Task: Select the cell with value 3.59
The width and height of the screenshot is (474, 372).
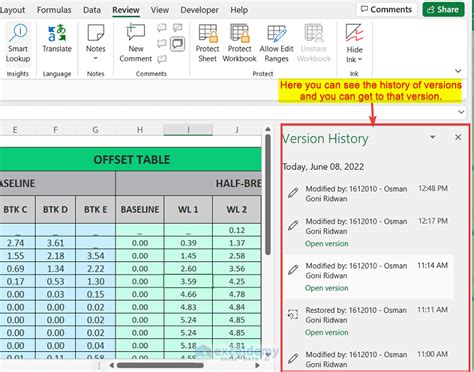Action: (188, 281)
